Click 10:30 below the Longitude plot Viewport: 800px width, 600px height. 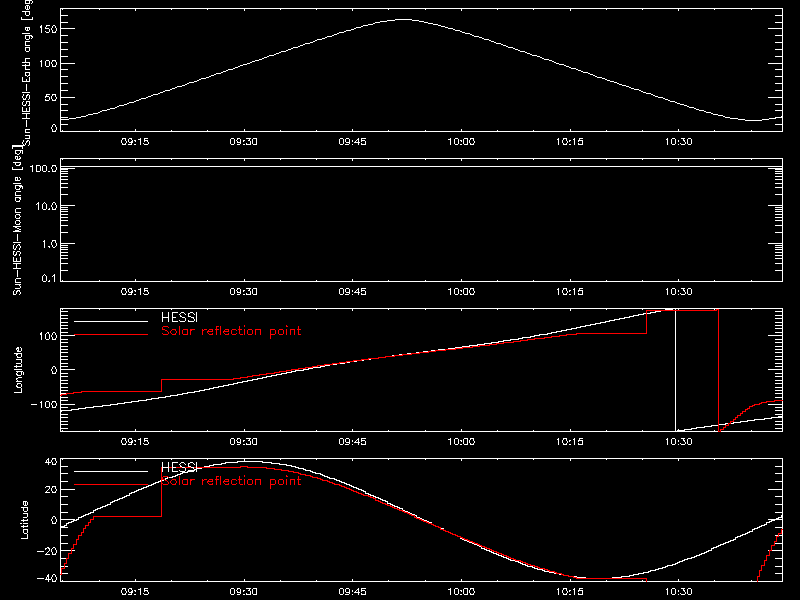679,442
